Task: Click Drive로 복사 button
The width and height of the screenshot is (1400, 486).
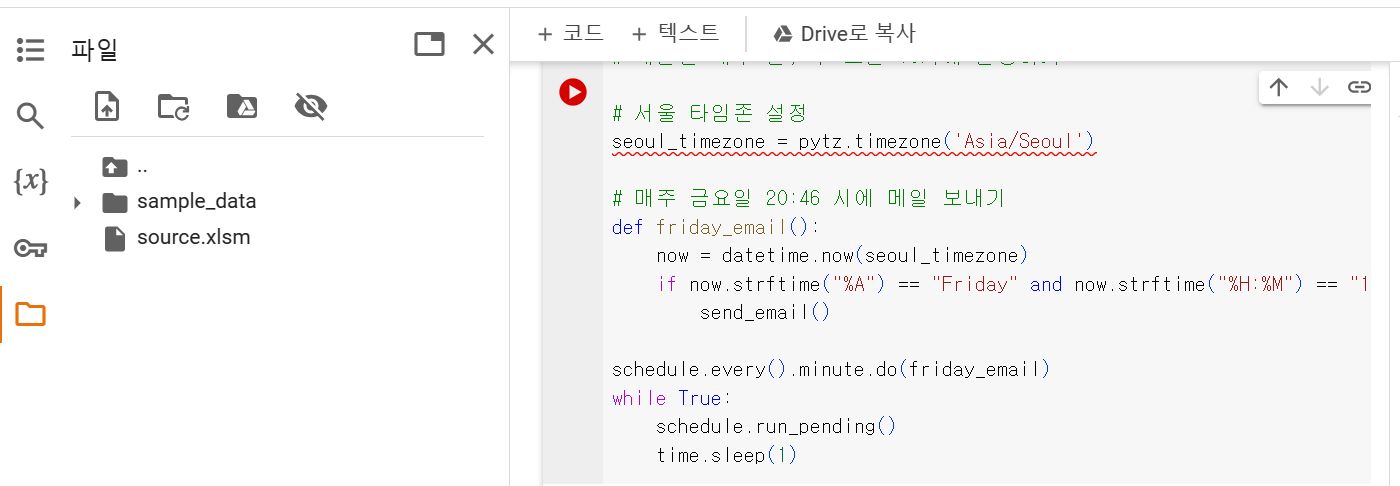Action: (844, 33)
